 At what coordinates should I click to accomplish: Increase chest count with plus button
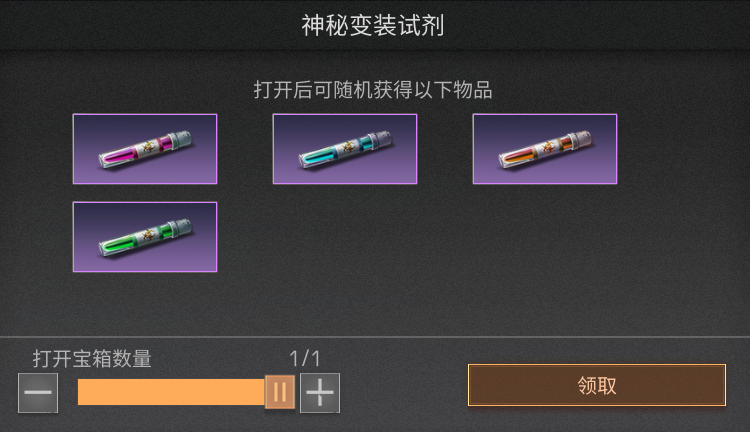(320, 393)
